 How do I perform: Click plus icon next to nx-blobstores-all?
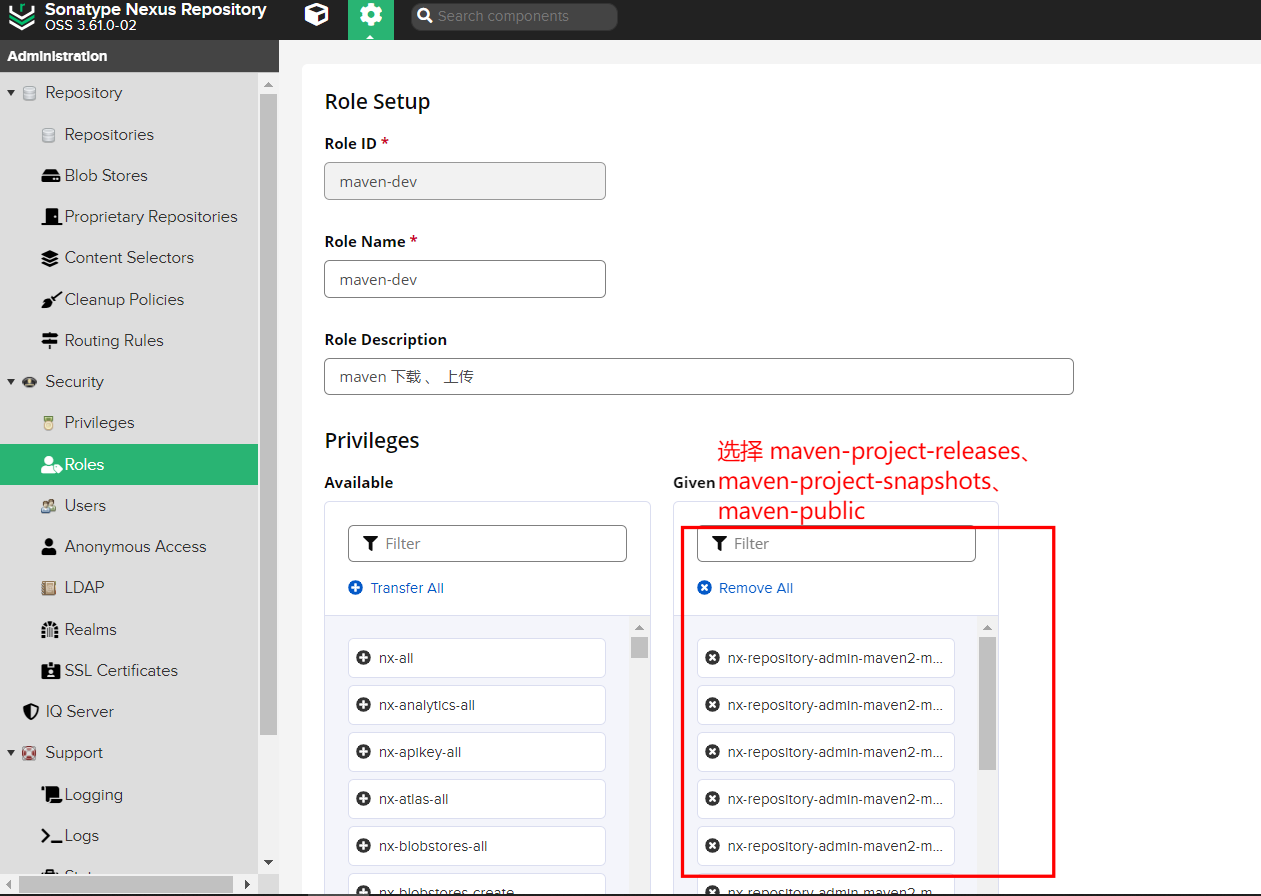363,846
